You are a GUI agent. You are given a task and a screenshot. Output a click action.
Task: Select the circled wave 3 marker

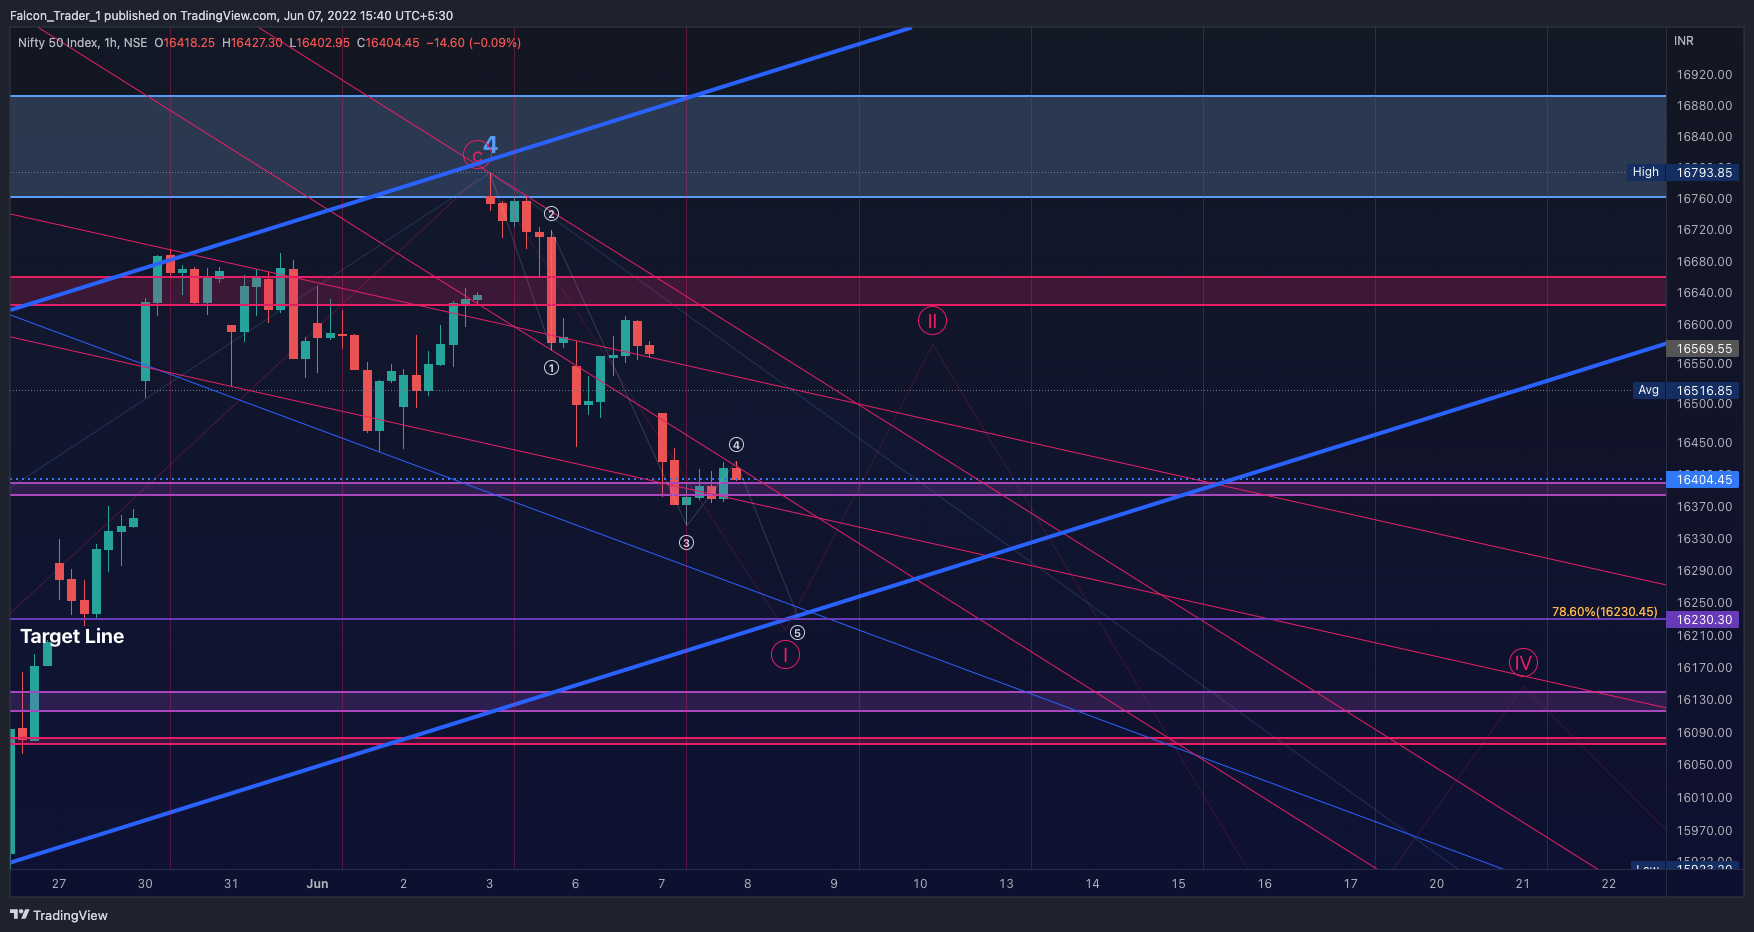point(686,543)
